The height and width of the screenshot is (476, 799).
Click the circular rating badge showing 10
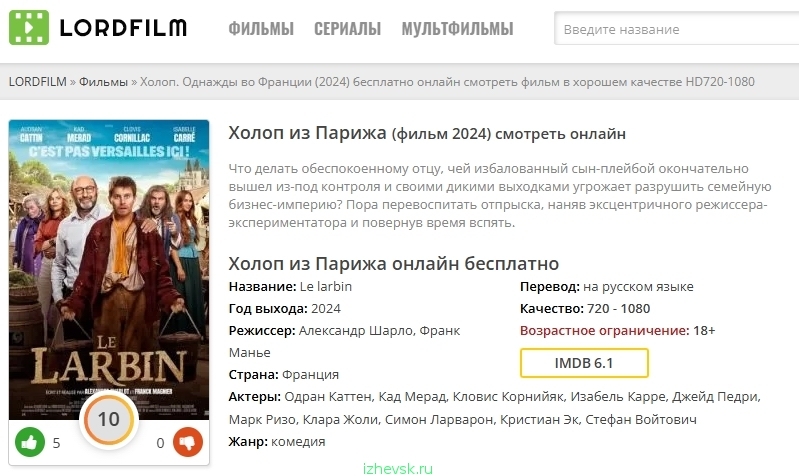(109, 419)
